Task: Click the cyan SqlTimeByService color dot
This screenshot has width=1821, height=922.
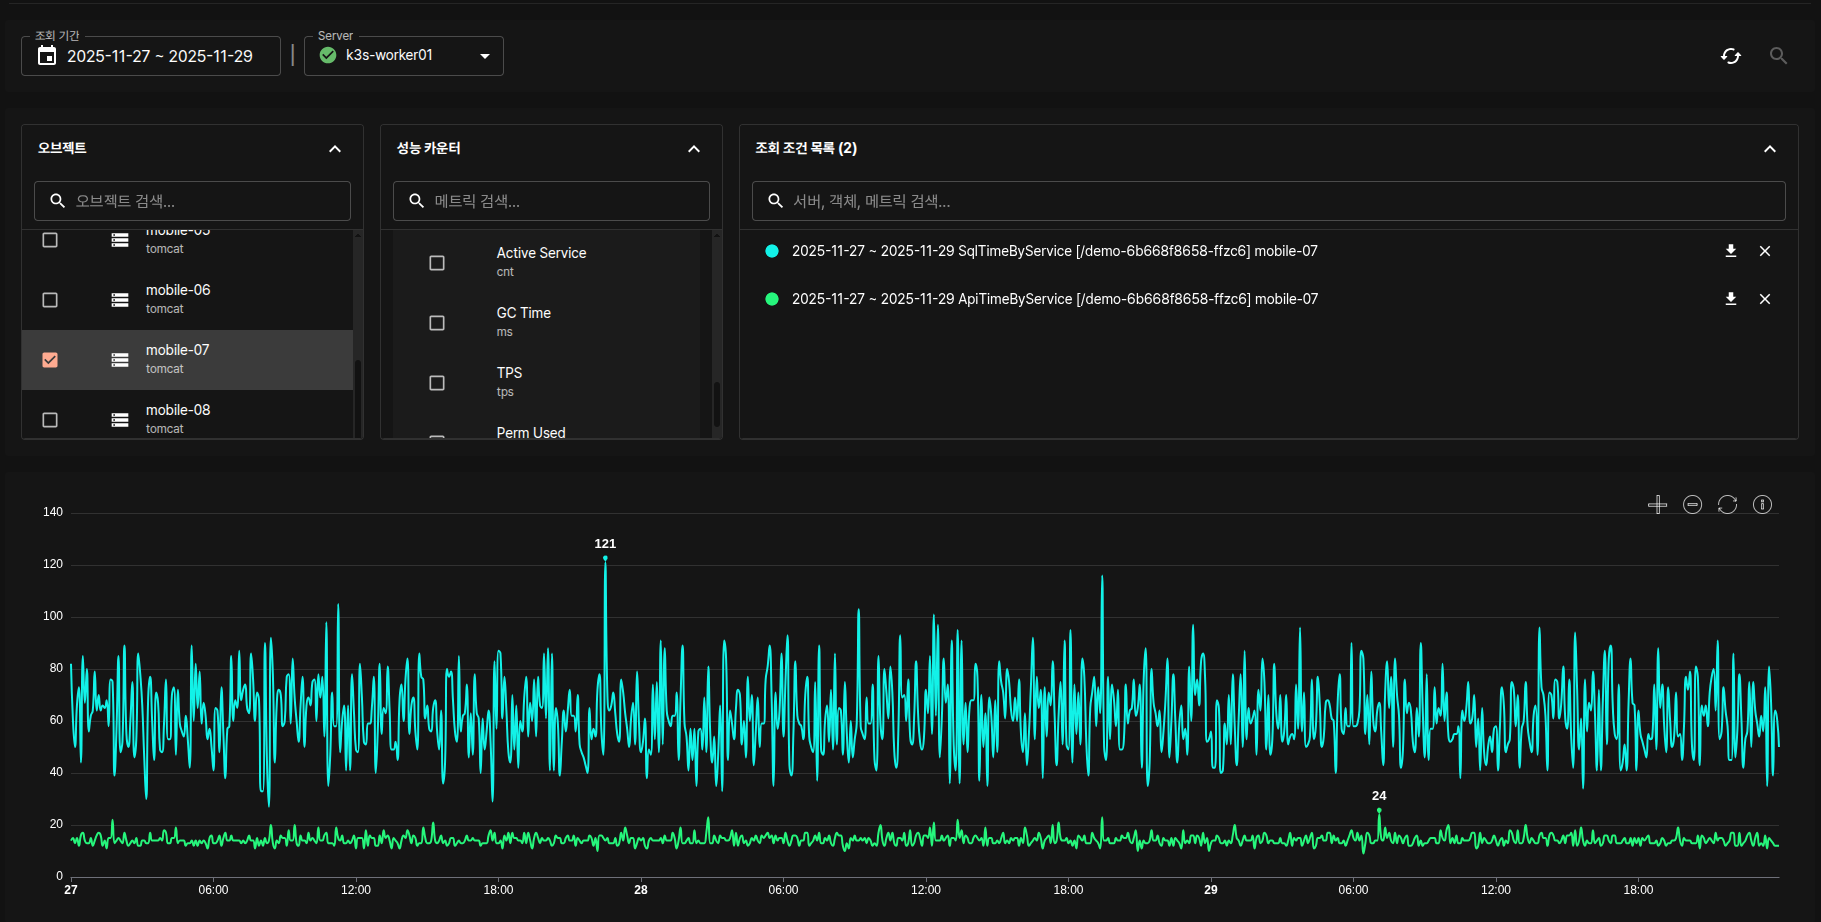Action: point(772,251)
